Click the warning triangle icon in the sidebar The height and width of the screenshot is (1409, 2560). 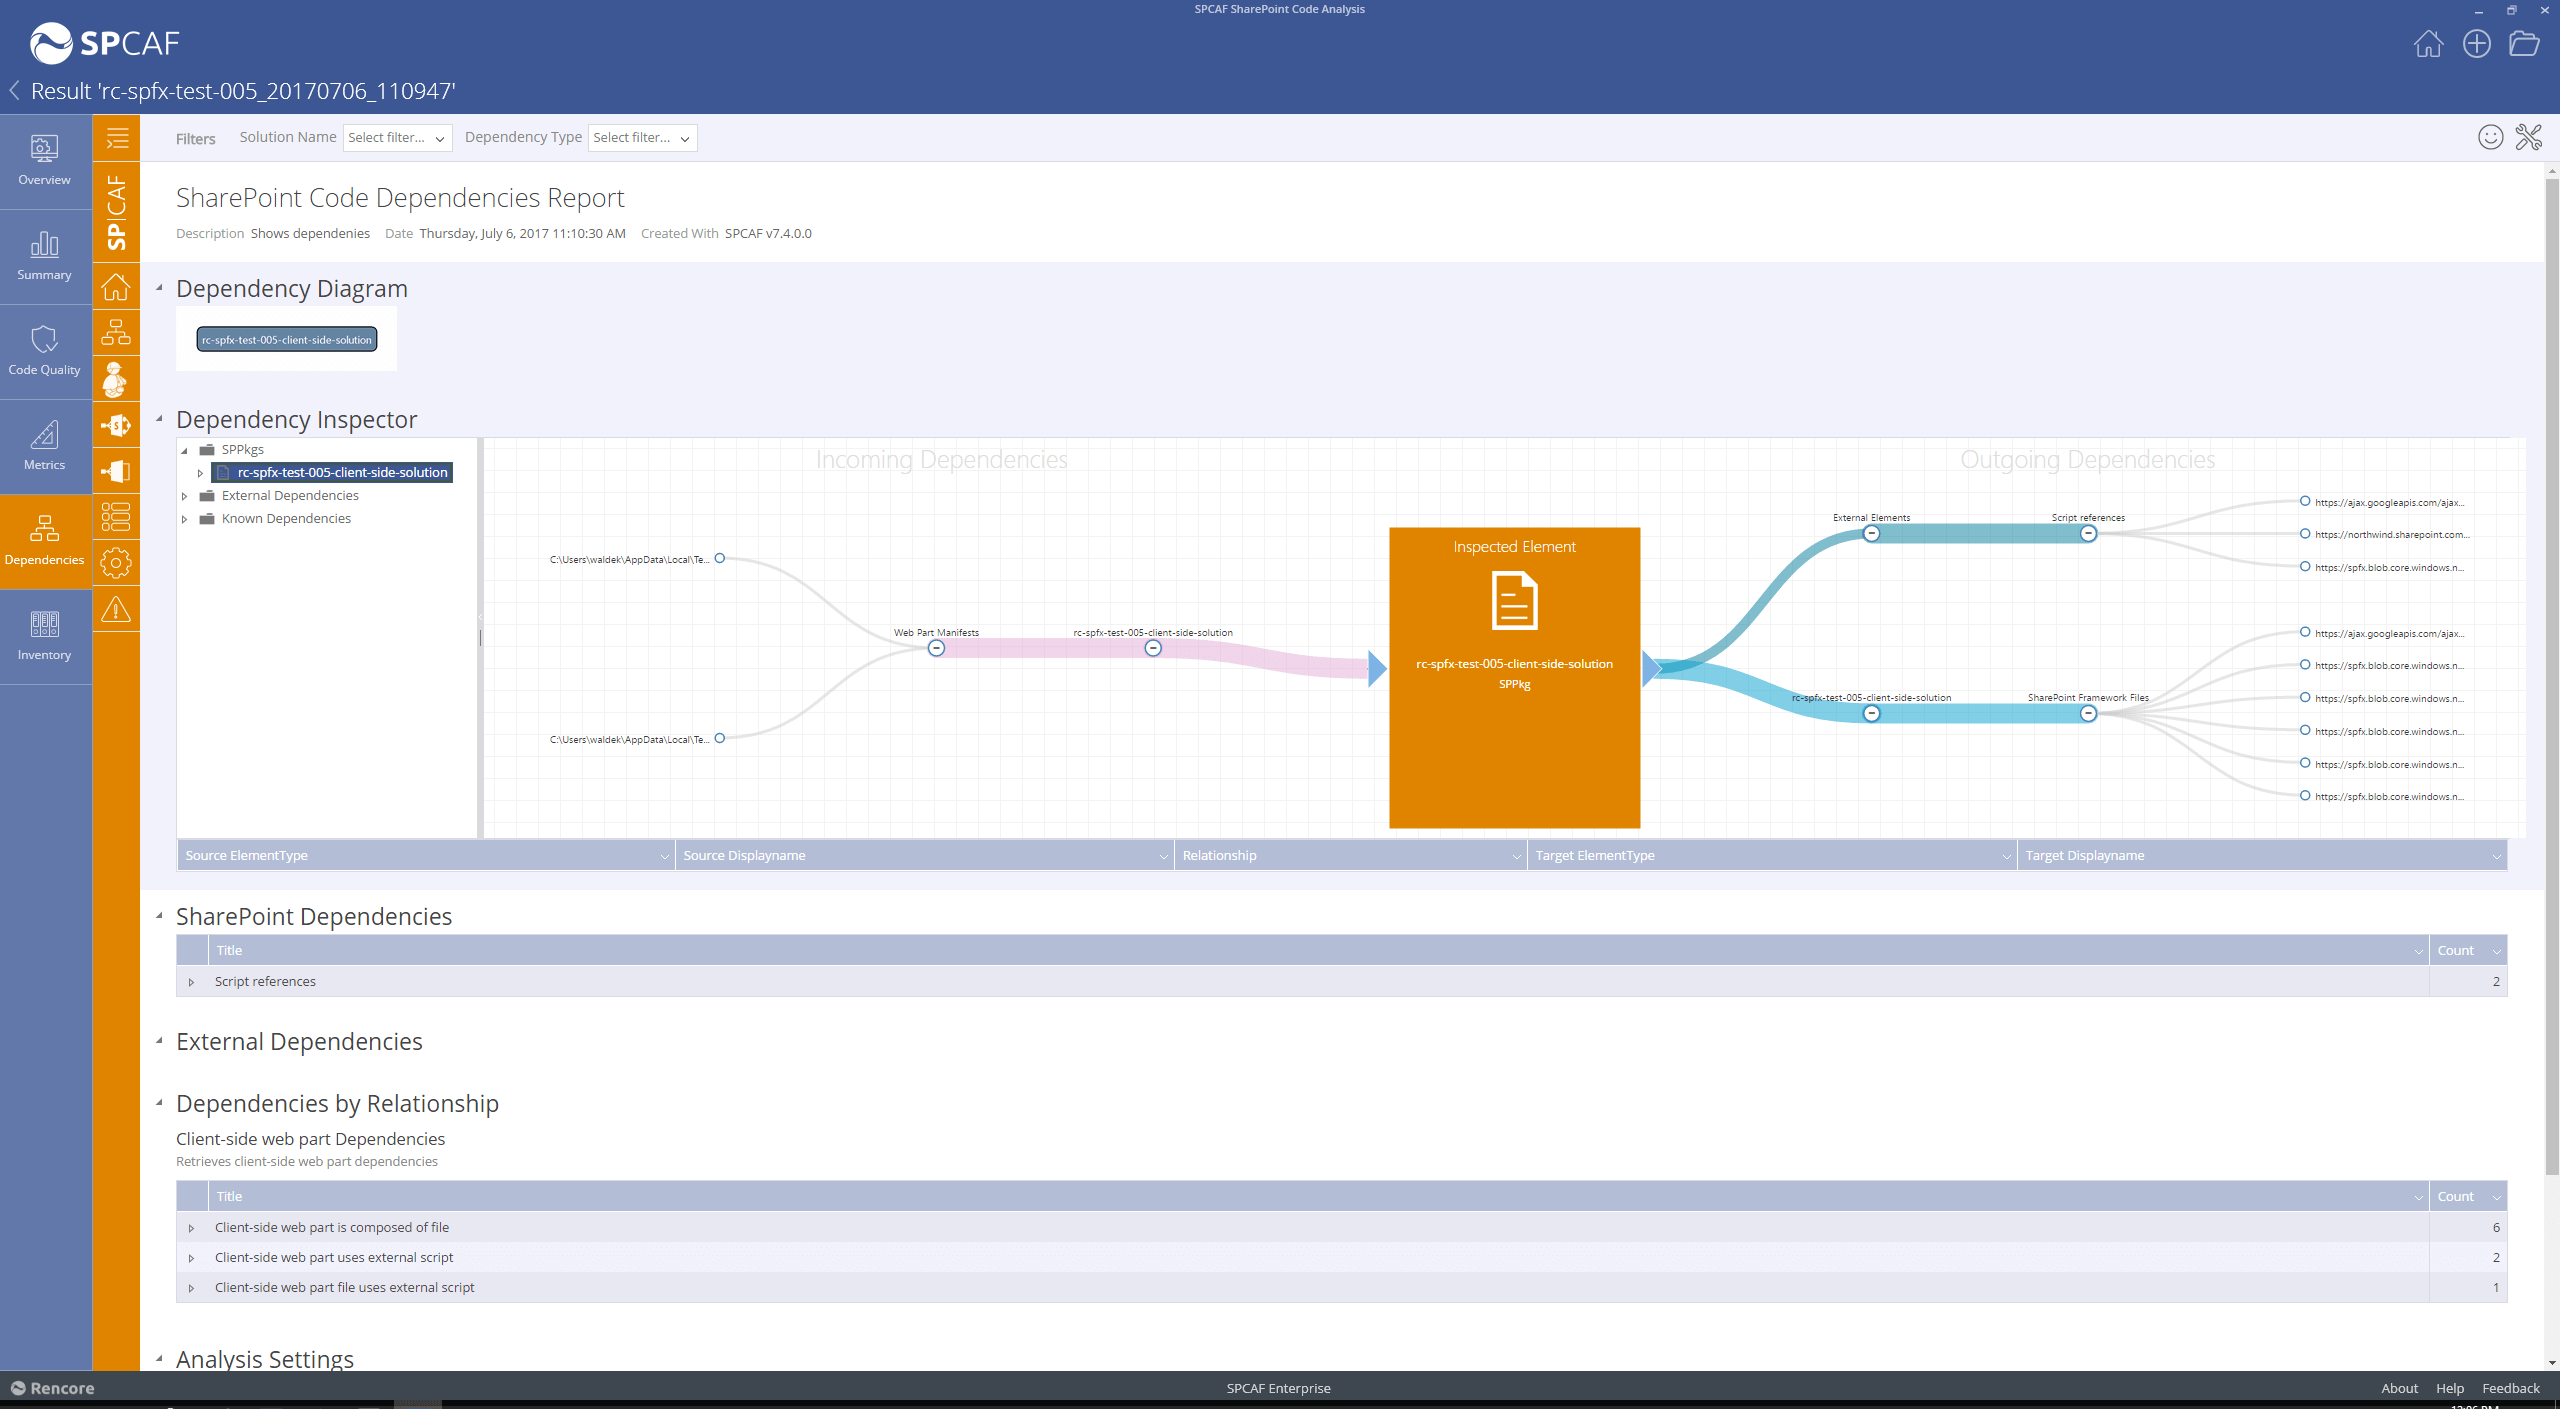click(116, 609)
